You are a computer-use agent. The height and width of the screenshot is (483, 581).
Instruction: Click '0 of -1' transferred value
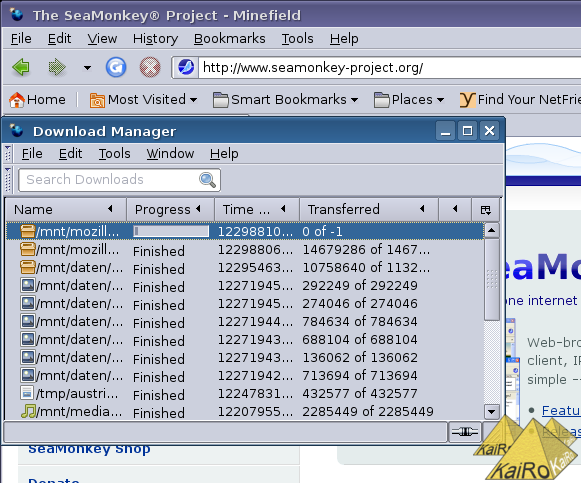coord(322,231)
